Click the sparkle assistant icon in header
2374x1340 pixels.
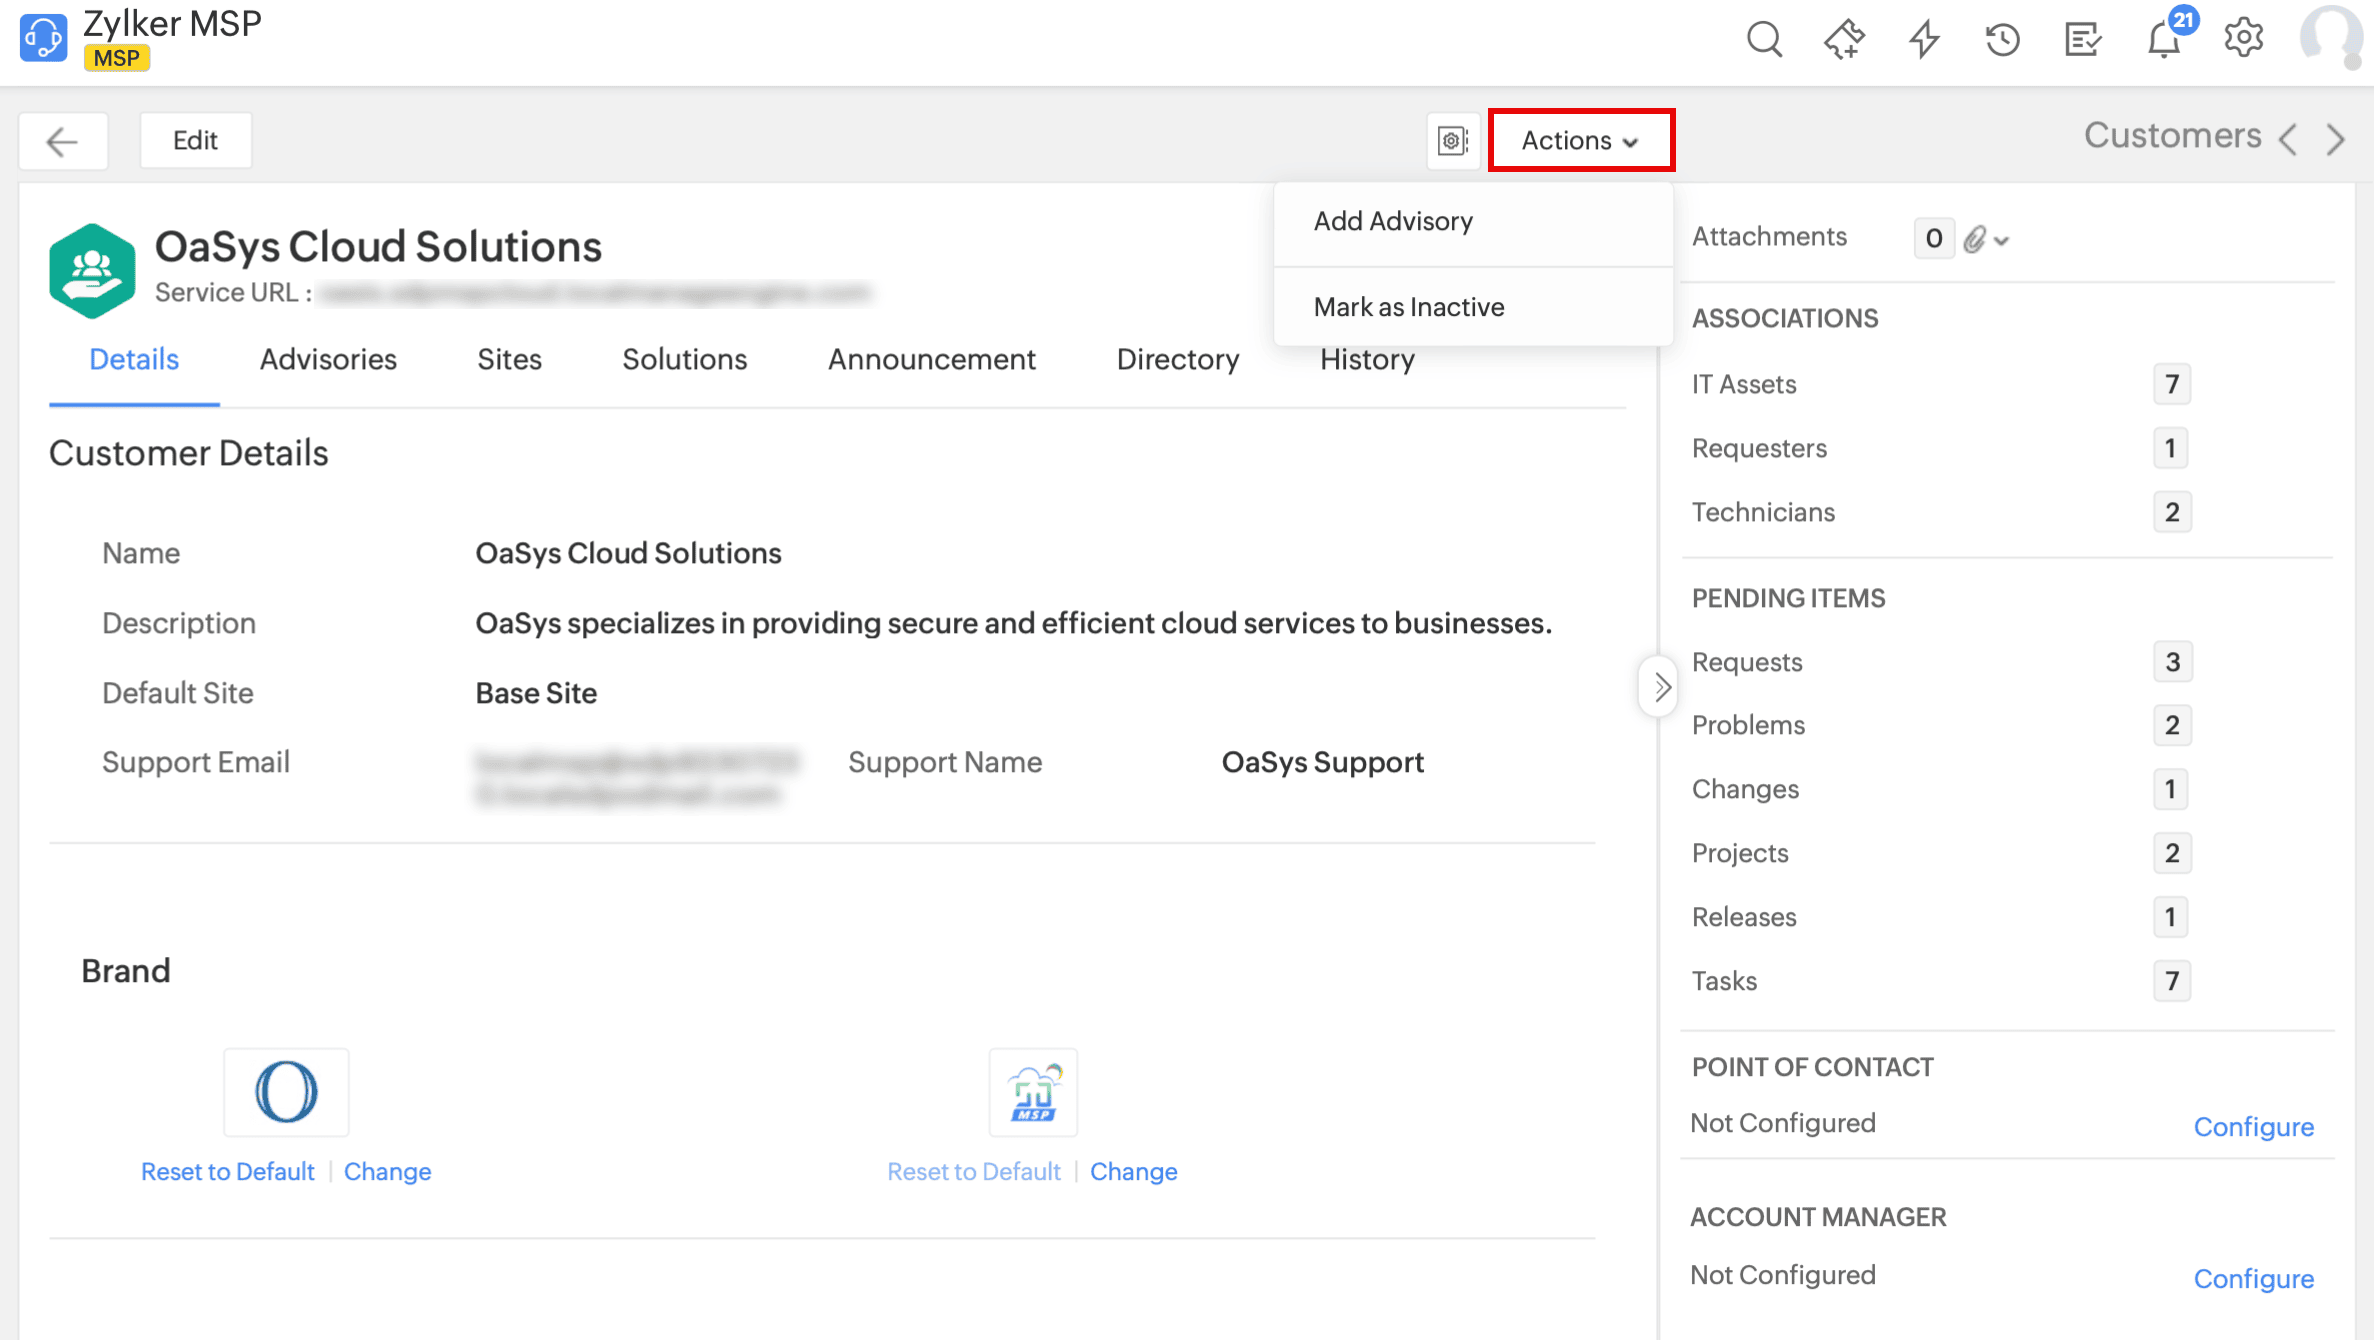(x=1844, y=40)
